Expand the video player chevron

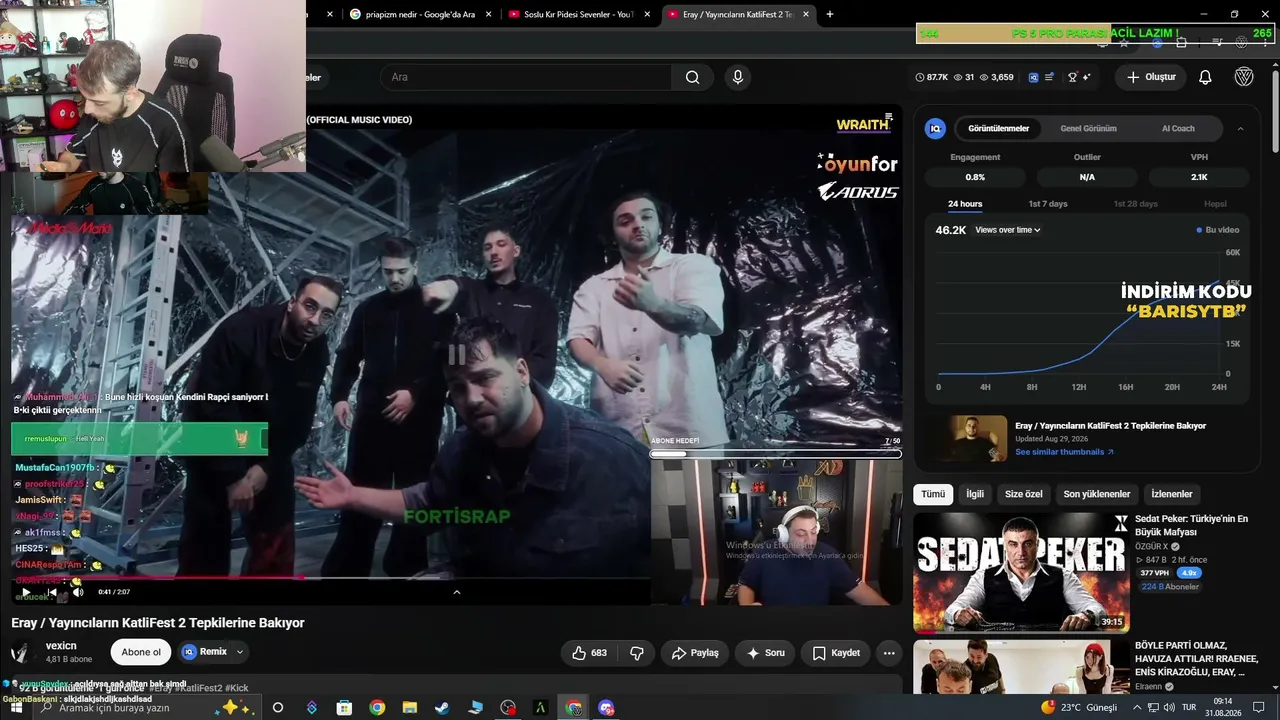457,592
